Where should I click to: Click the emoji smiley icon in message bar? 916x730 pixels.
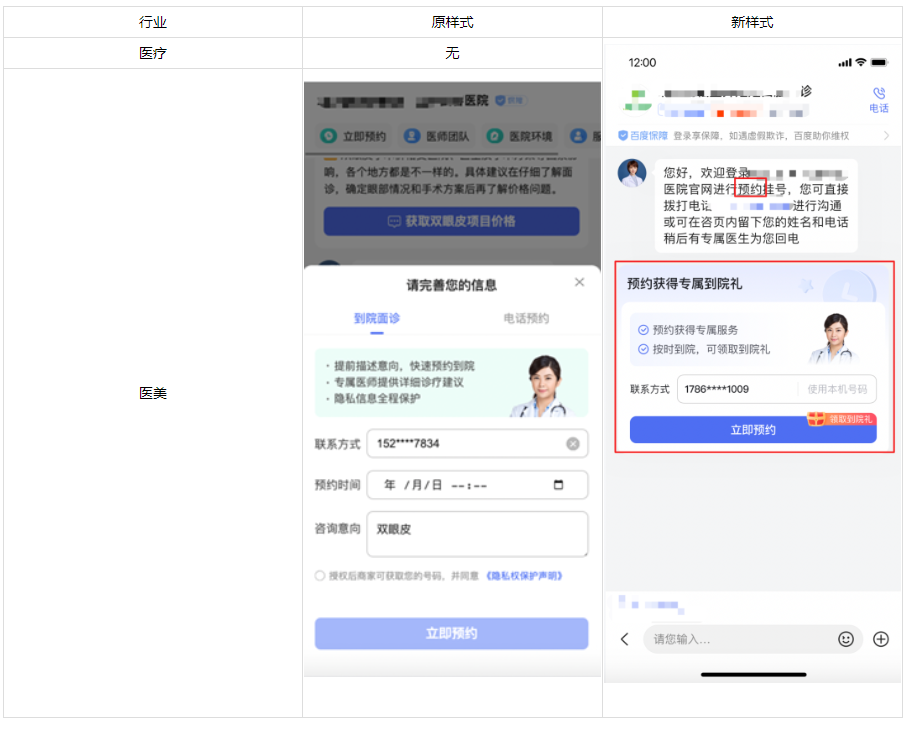pyautogui.click(x=846, y=639)
